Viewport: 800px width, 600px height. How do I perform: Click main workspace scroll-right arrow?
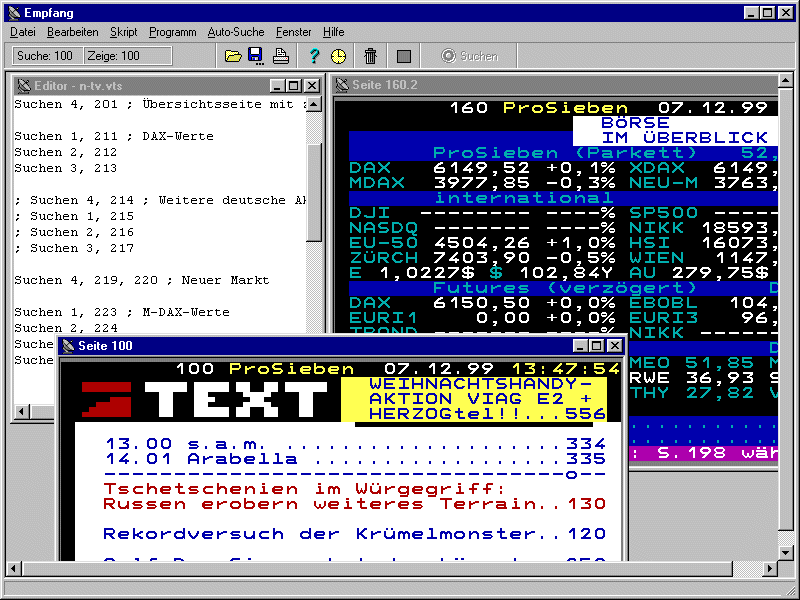771,568
